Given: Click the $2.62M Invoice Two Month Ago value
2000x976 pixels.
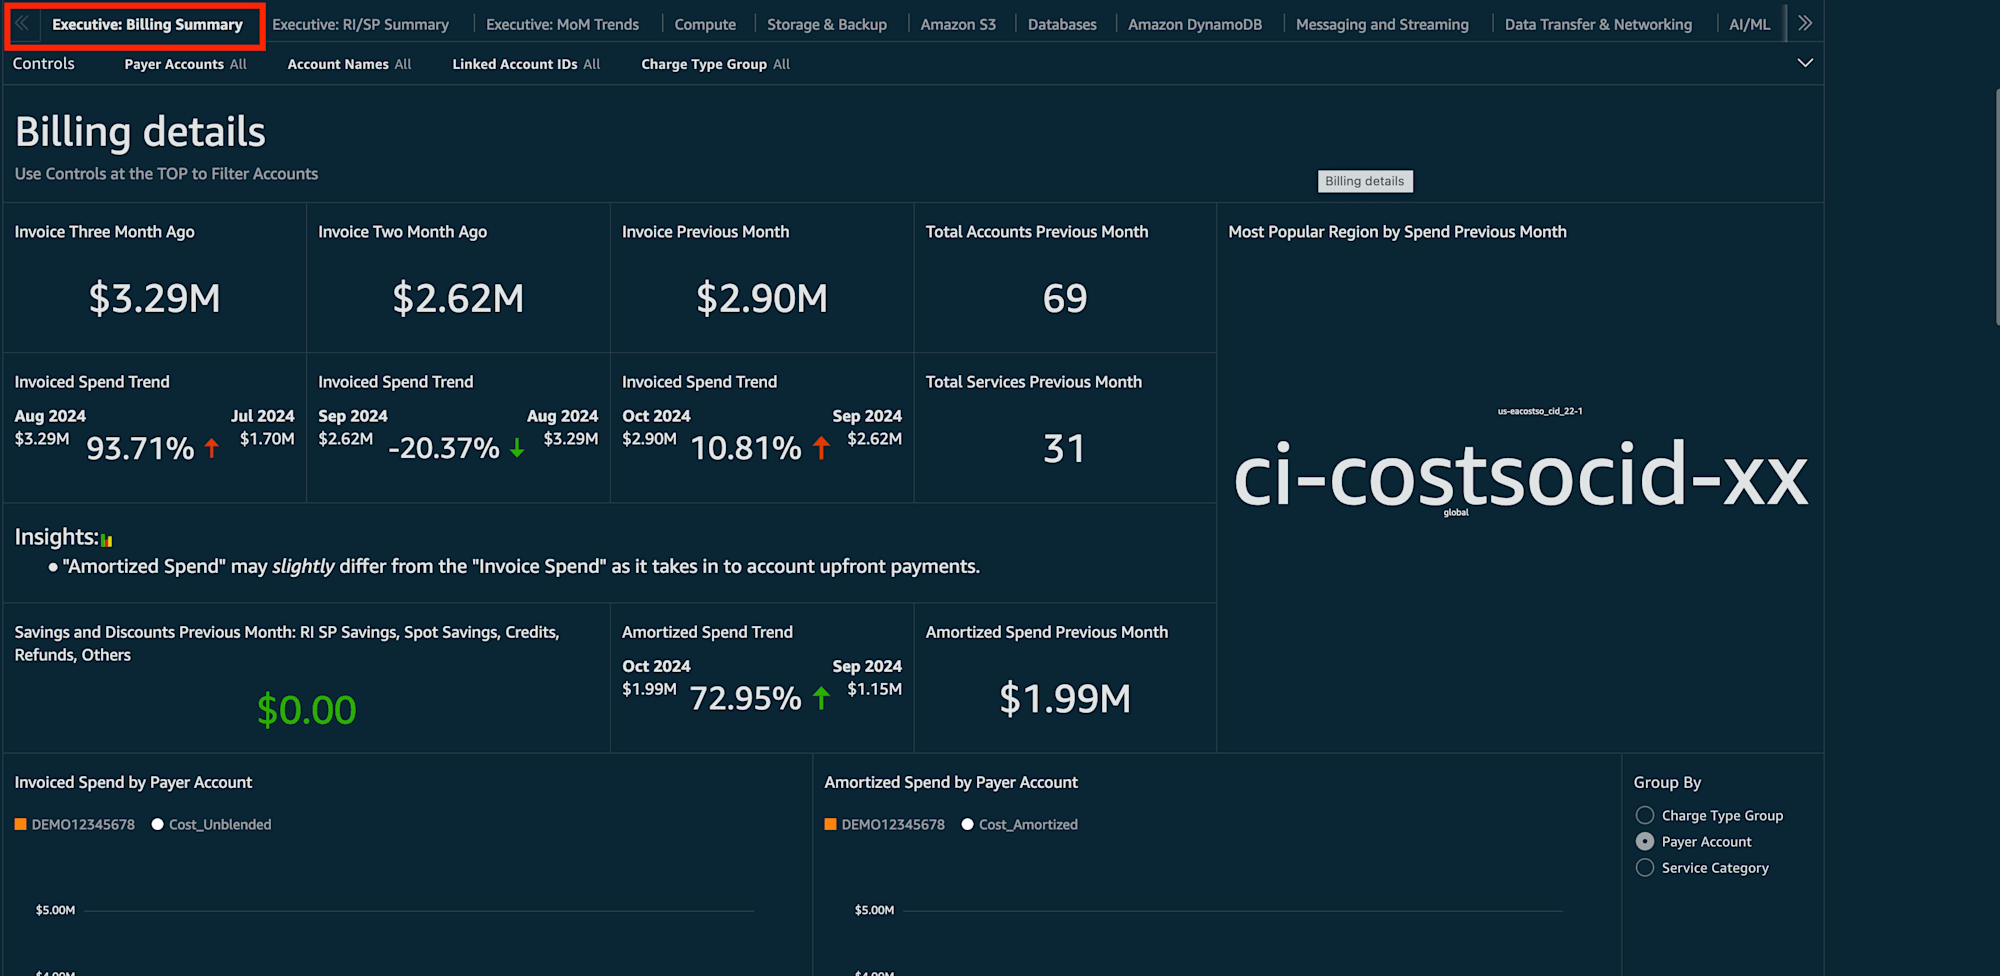Looking at the screenshot, I should click(458, 298).
